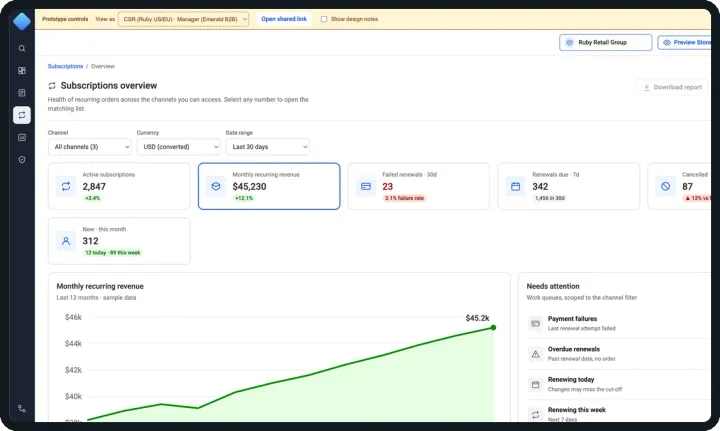This screenshot has height=431, width=720.
Task: Click the Overview breadcrumb text
Action: 102,66
